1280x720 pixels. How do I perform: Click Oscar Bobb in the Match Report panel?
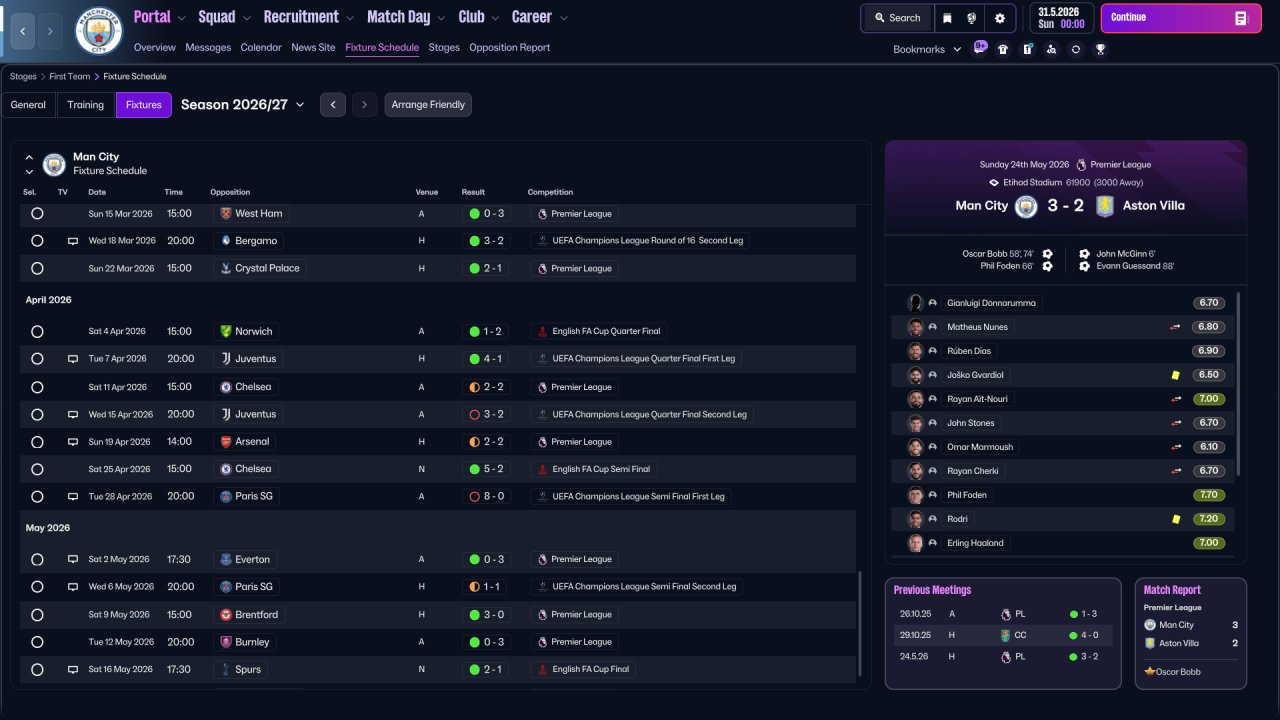(x=1178, y=672)
